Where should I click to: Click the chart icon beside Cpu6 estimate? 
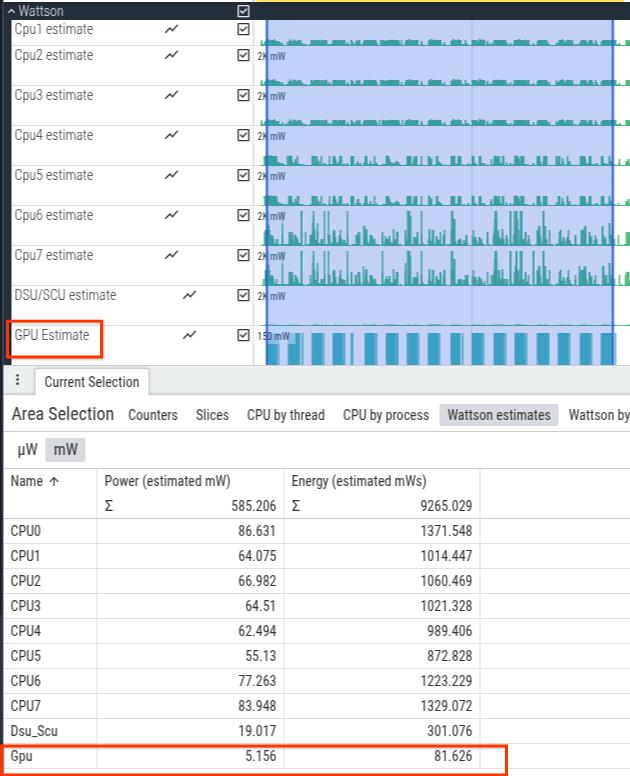(x=171, y=215)
